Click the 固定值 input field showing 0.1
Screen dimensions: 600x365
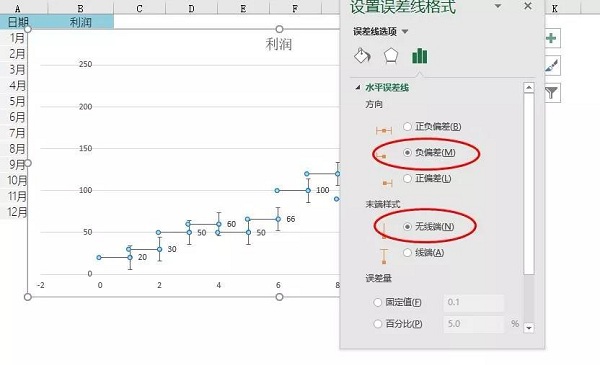pos(474,302)
